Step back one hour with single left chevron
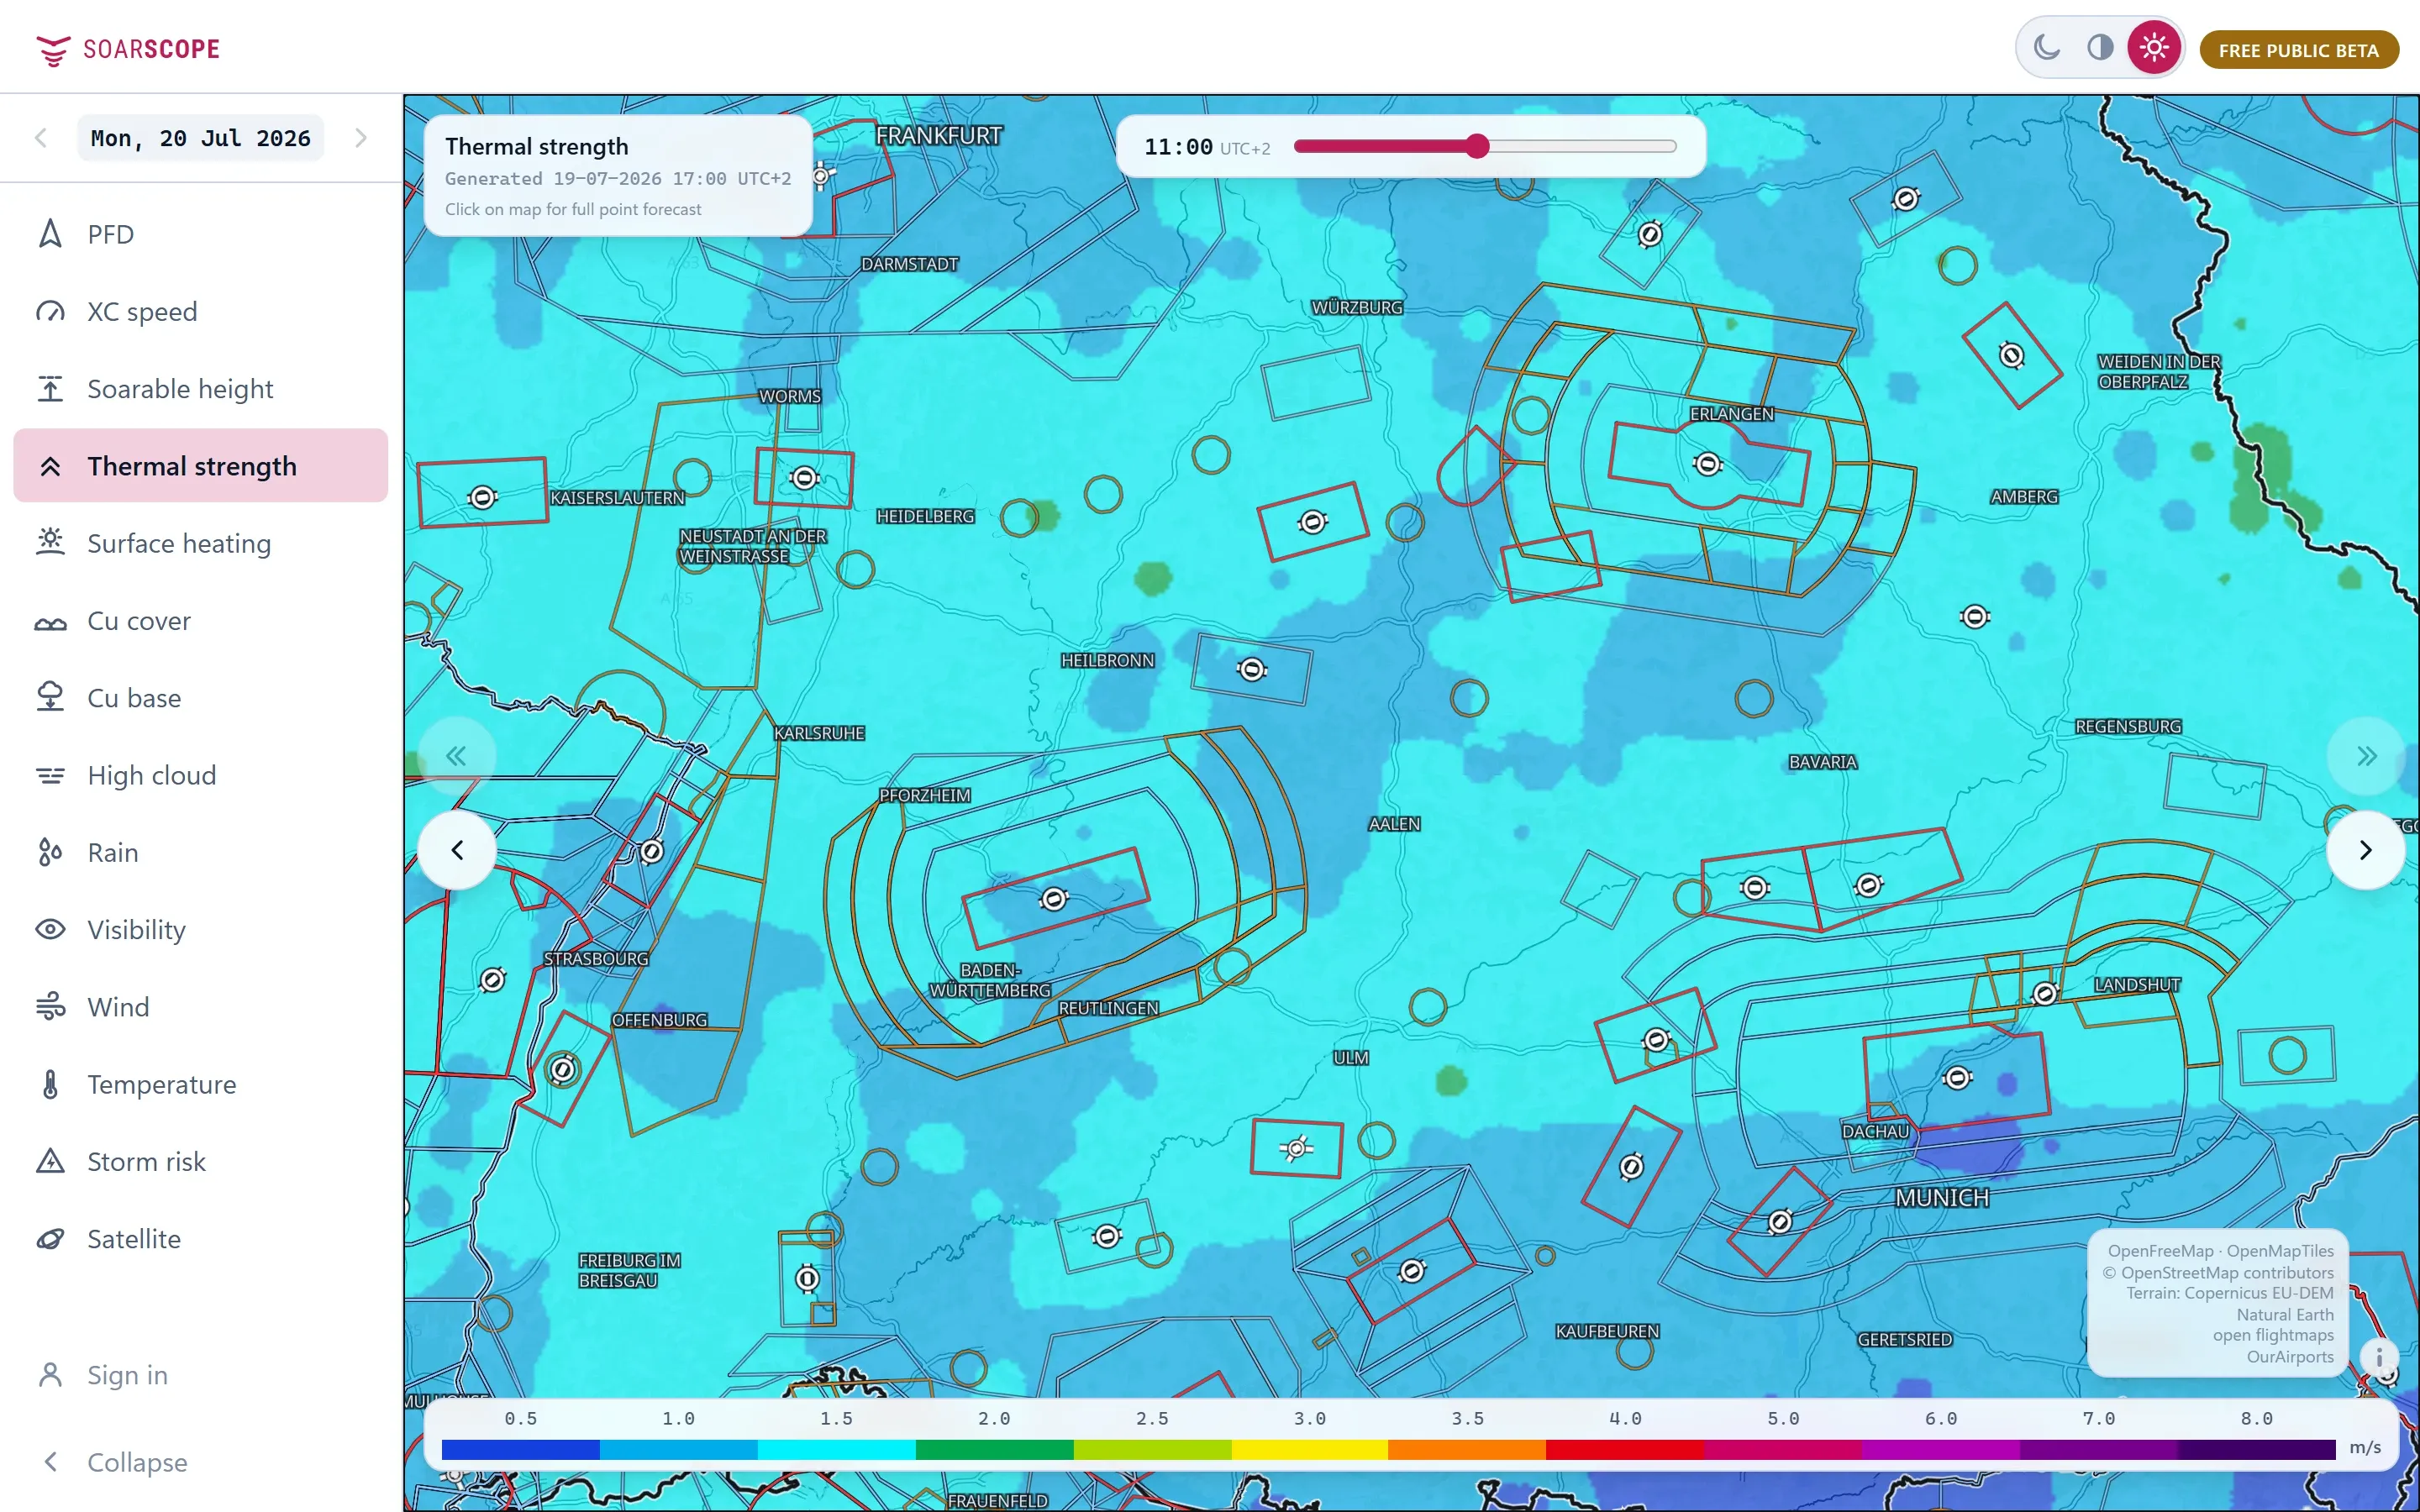 coord(457,850)
